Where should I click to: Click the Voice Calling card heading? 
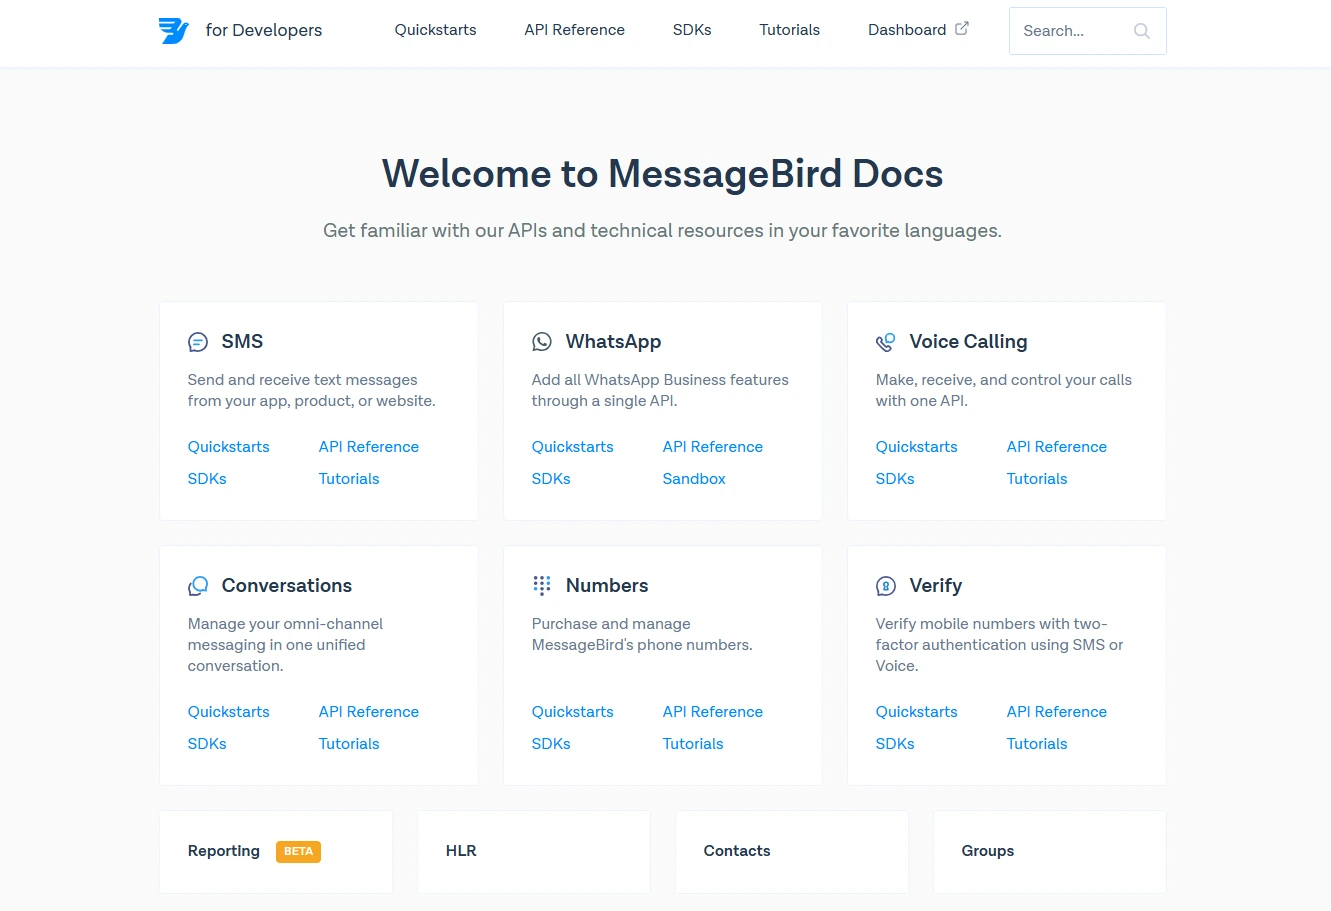(968, 342)
